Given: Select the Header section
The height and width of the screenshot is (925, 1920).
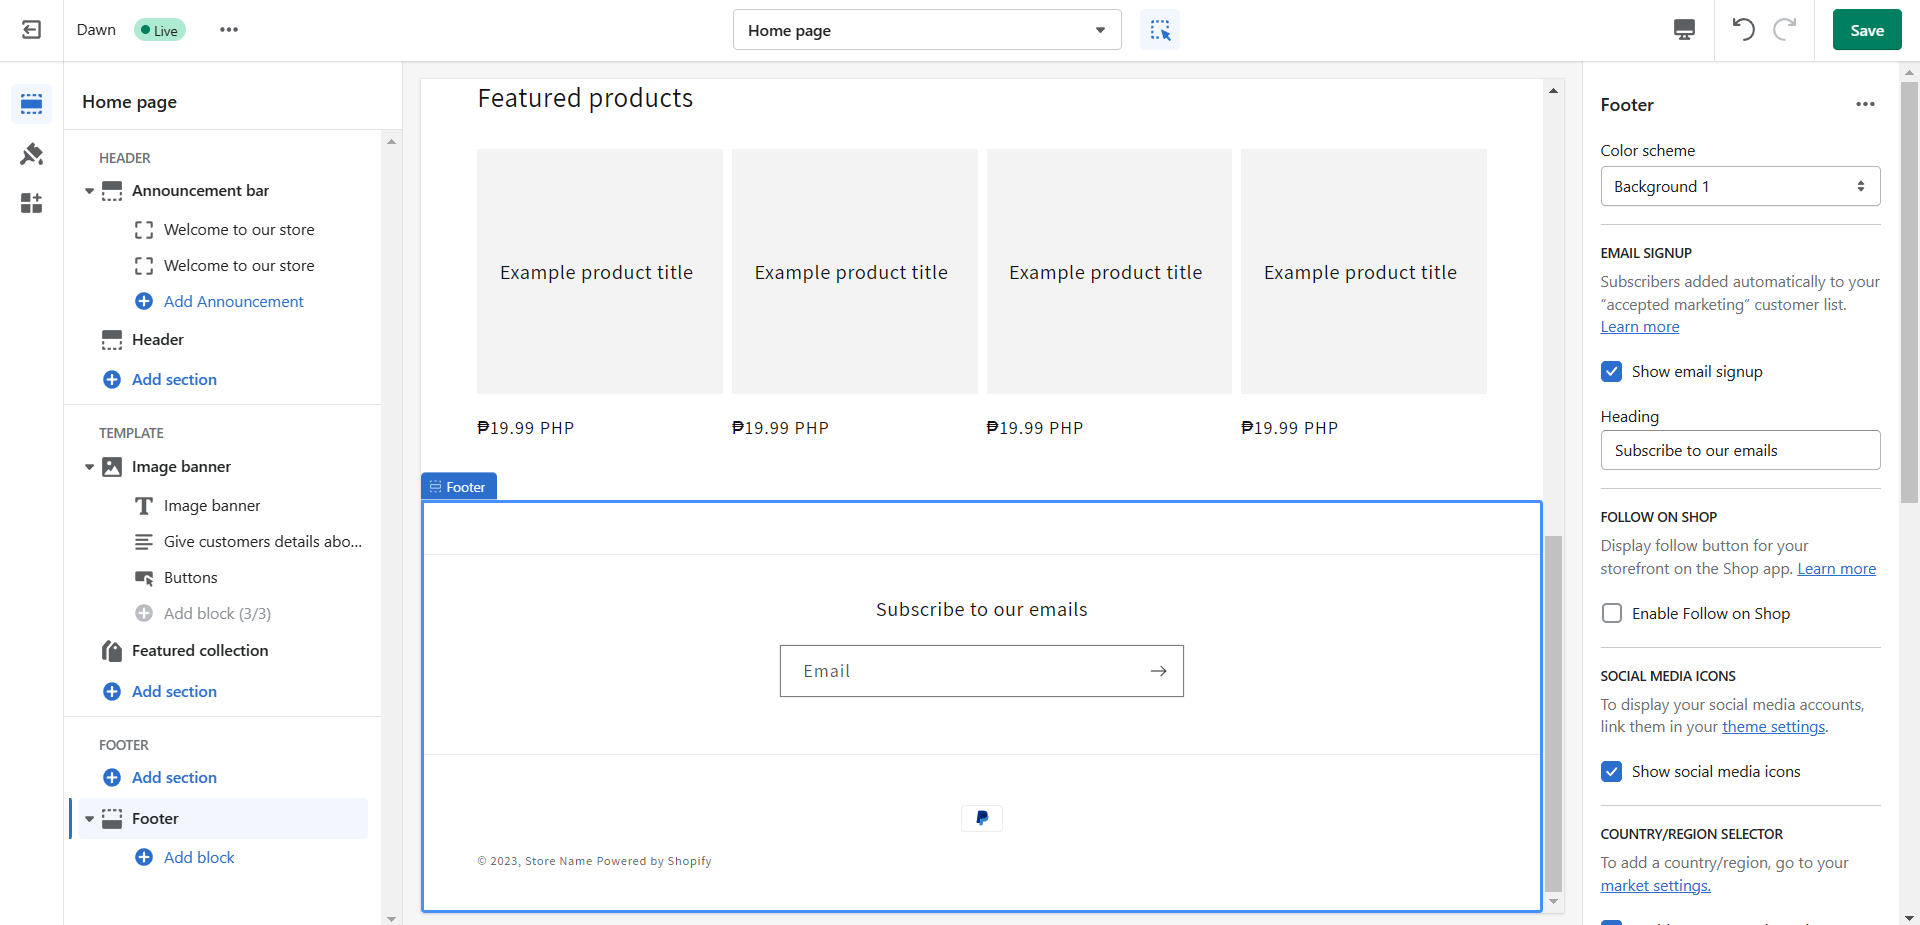Looking at the screenshot, I should tap(158, 340).
